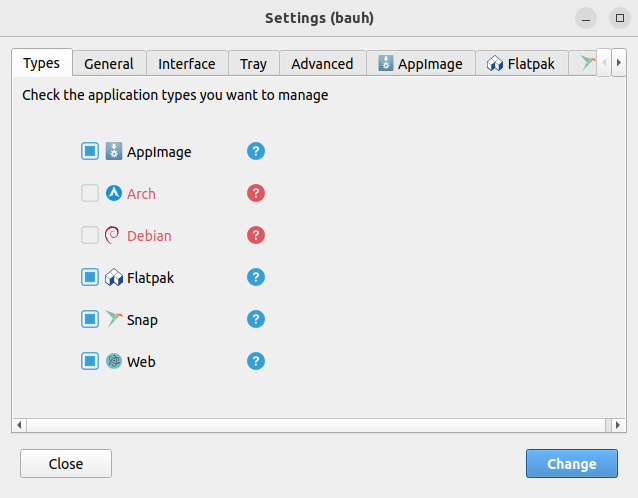Click the Debian swirl logo icon
This screenshot has height=498, width=638.
coord(114,236)
